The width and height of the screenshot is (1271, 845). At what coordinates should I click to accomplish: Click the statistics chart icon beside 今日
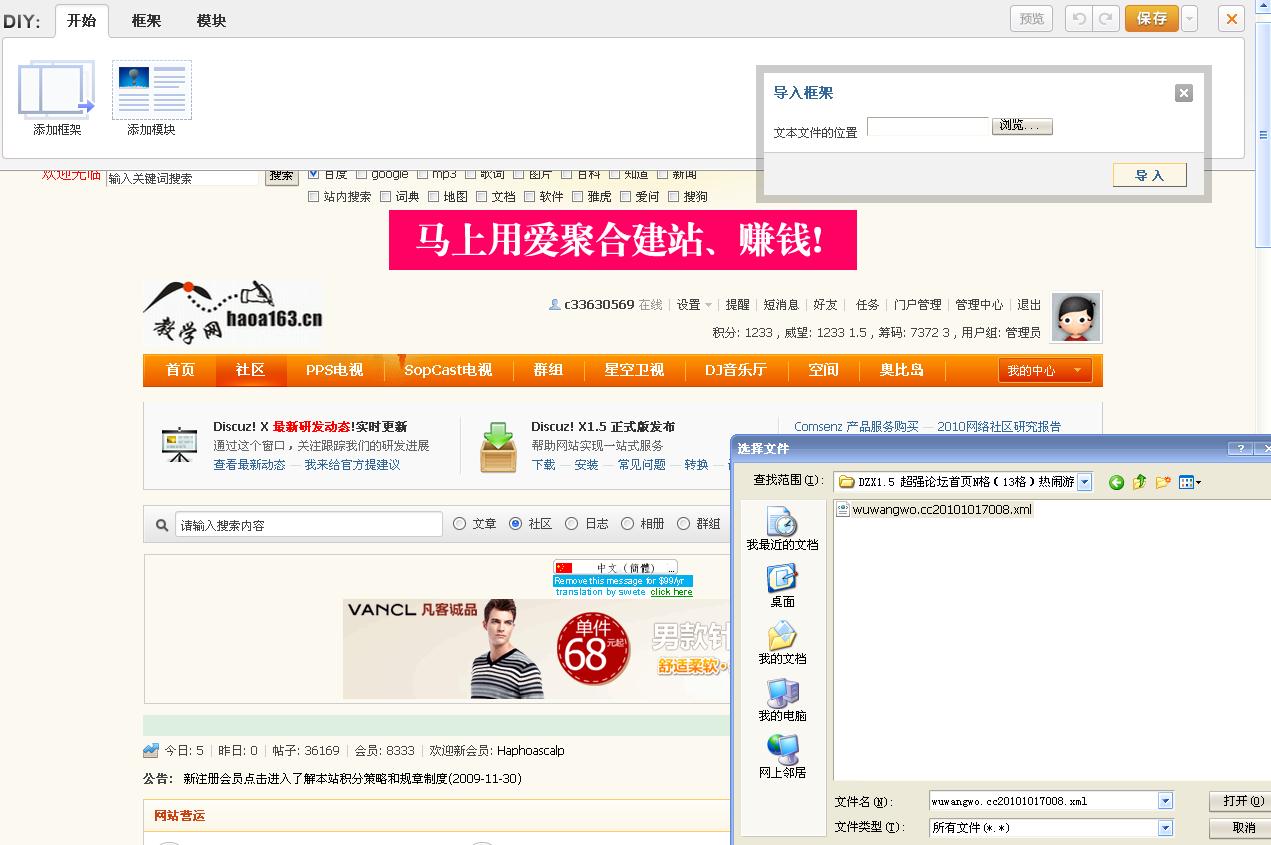151,750
